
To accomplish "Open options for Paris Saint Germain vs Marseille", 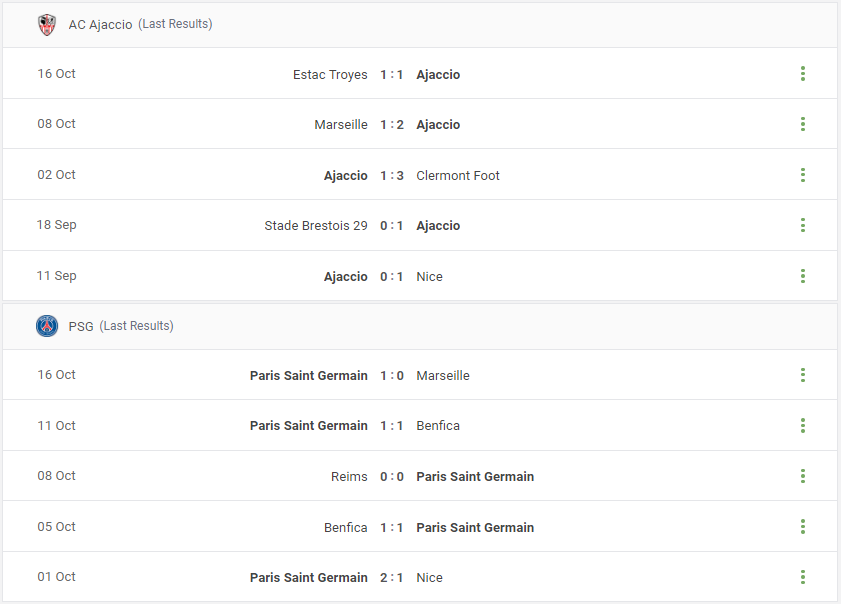I will 802,375.
